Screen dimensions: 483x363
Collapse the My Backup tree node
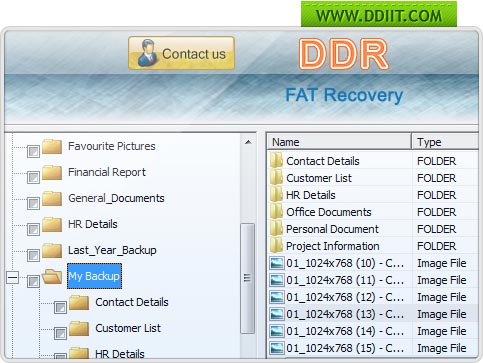(x=12, y=278)
